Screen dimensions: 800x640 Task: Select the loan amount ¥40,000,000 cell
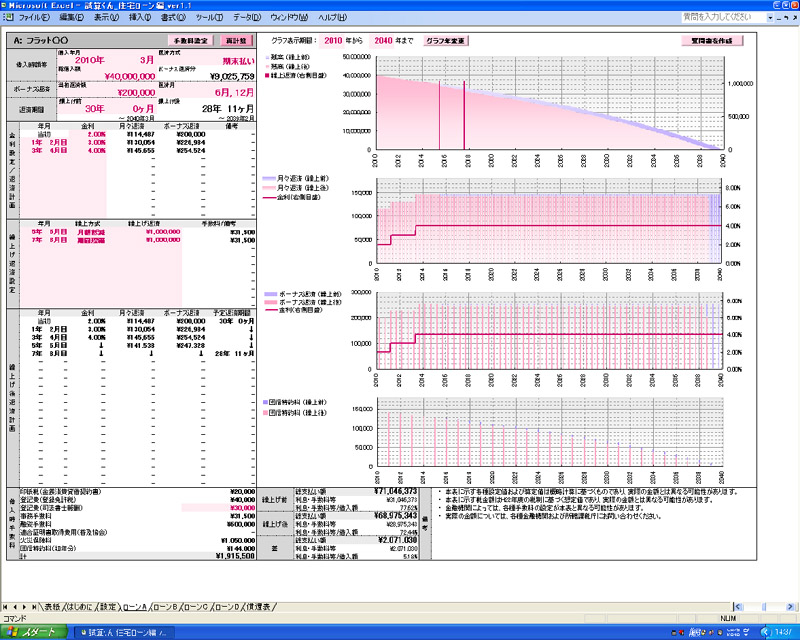130,77
